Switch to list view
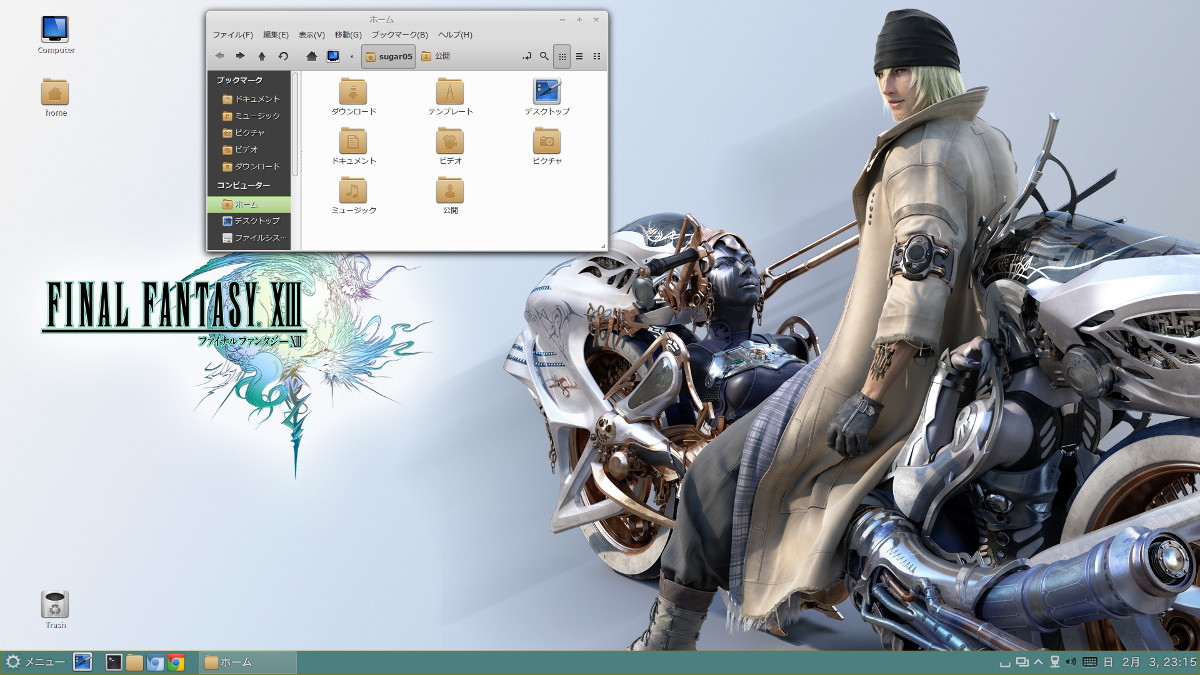The height and width of the screenshot is (675, 1200). (x=579, y=56)
